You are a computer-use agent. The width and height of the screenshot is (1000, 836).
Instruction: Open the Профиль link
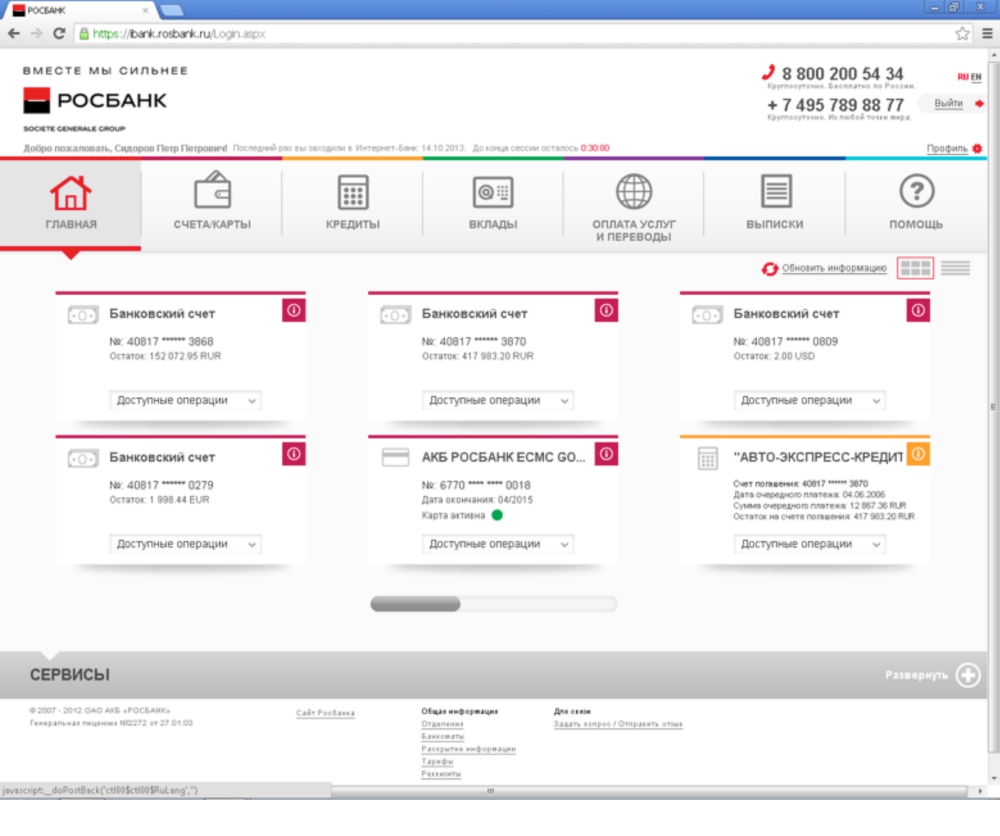click(947, 149)
